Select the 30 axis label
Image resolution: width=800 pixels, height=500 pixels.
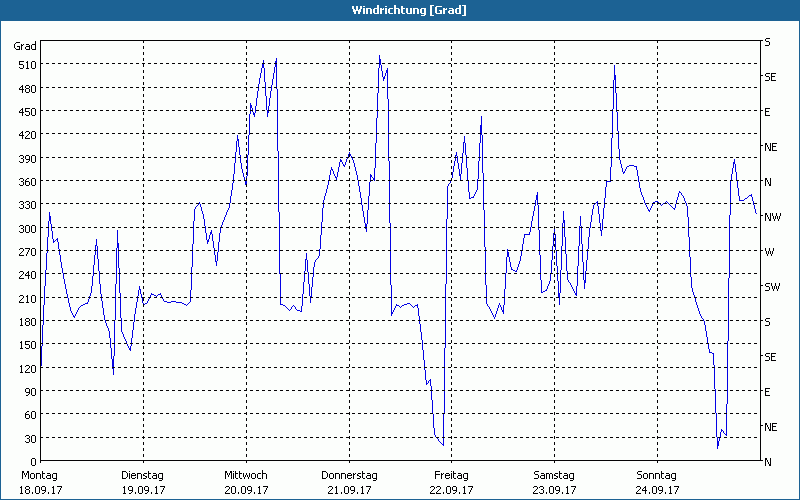(x=31, y=438)
